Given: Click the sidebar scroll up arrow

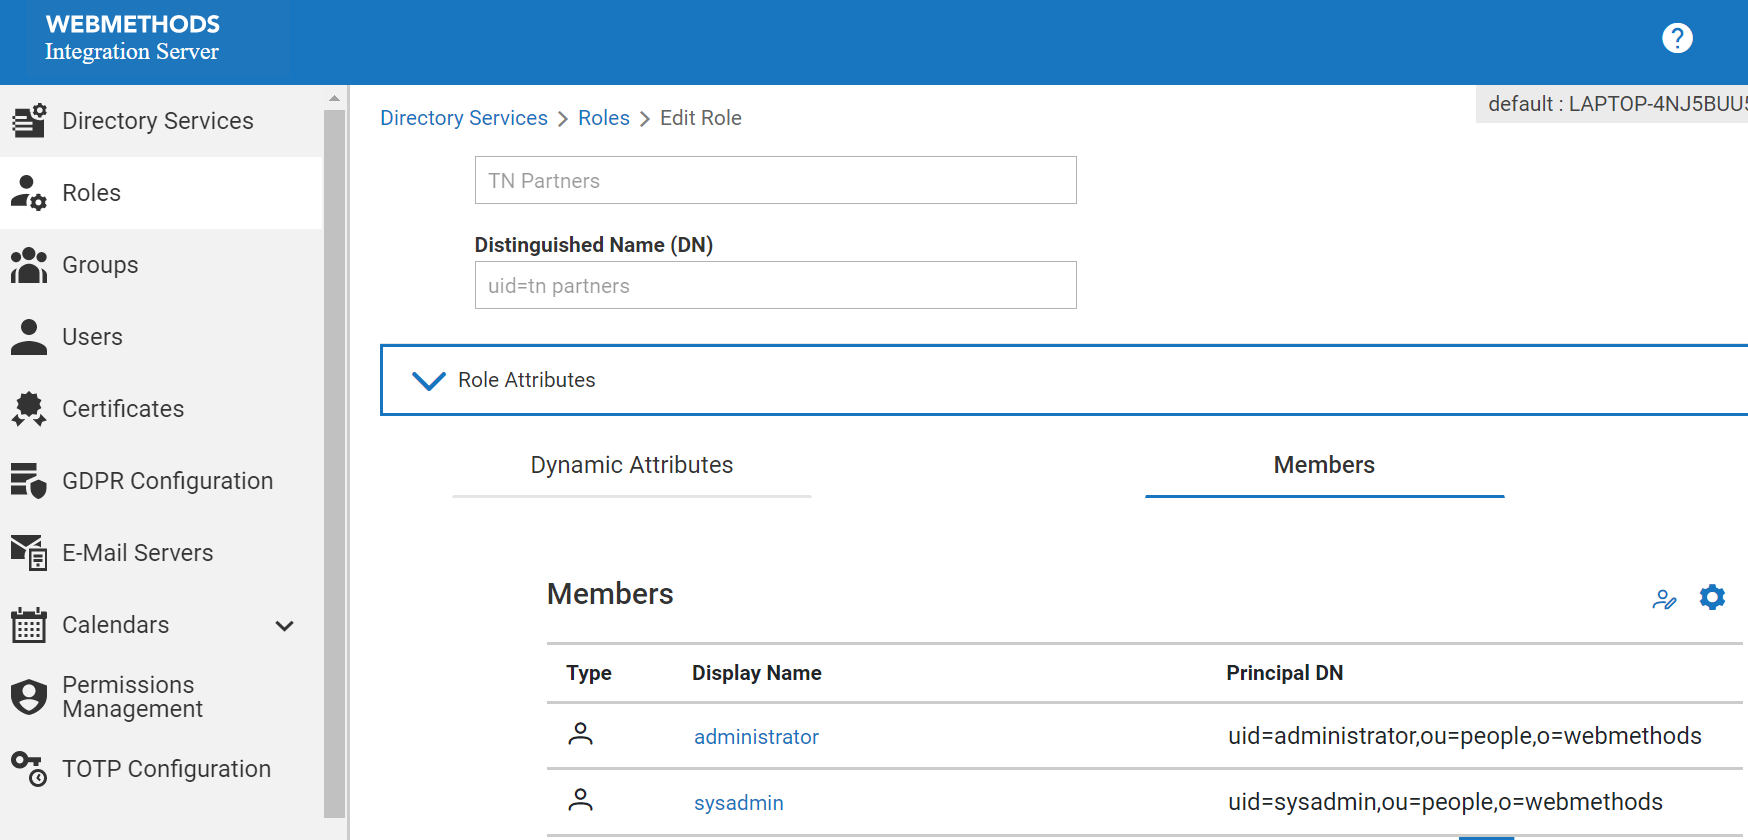Looking at the screenshot, I should click(334, 98).
